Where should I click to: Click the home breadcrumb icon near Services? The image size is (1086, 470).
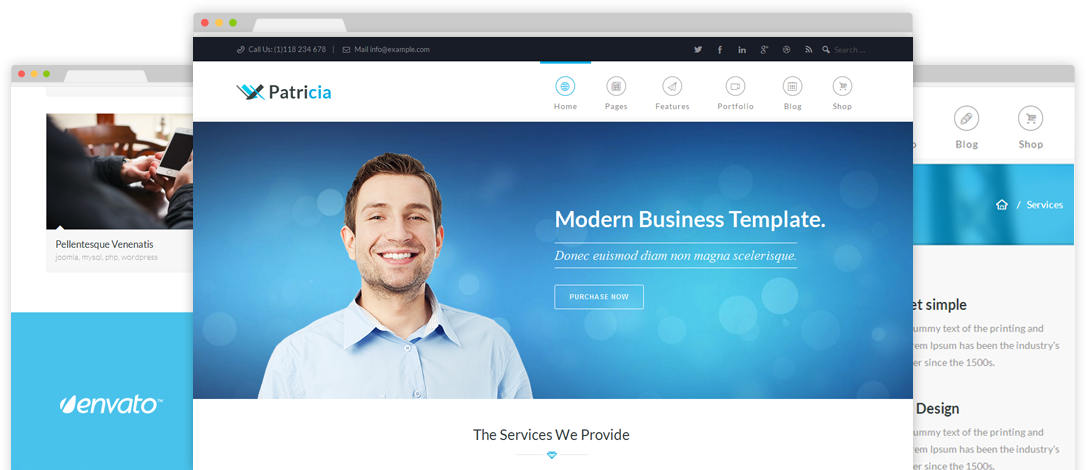[x=1002, y=205]
